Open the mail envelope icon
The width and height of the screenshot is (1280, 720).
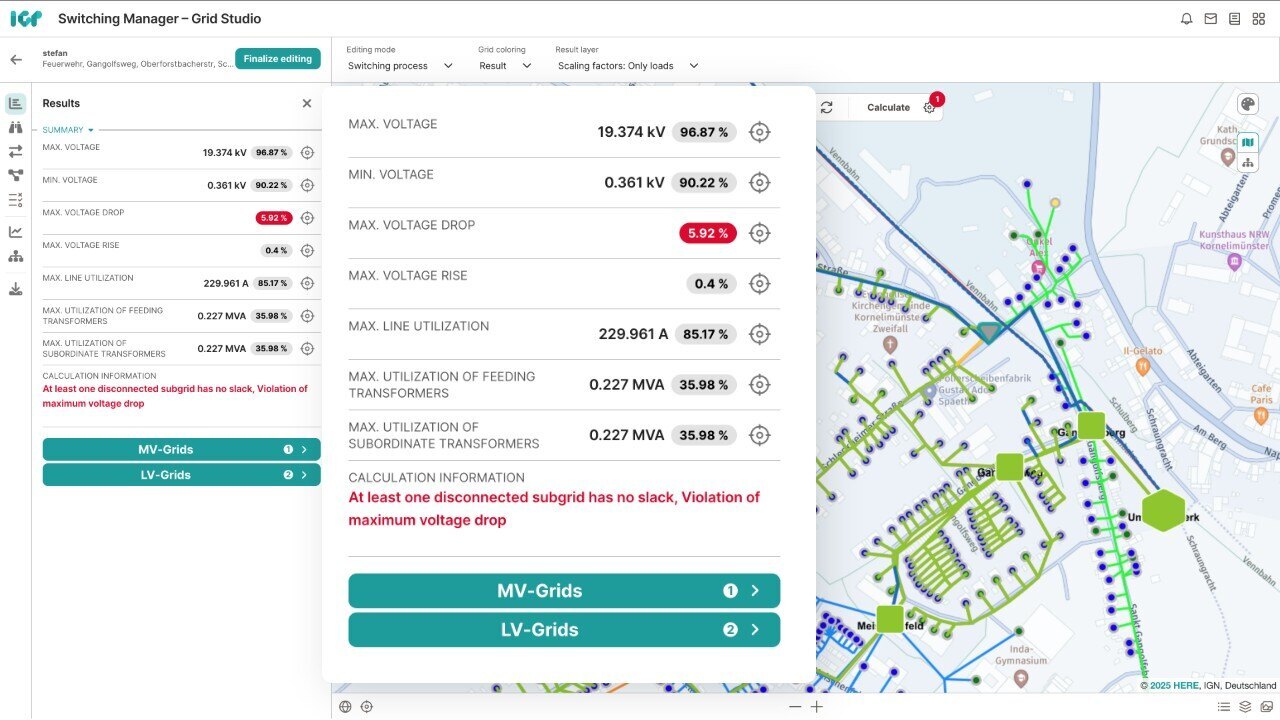pyautogui.click(x=1210, y=19)
